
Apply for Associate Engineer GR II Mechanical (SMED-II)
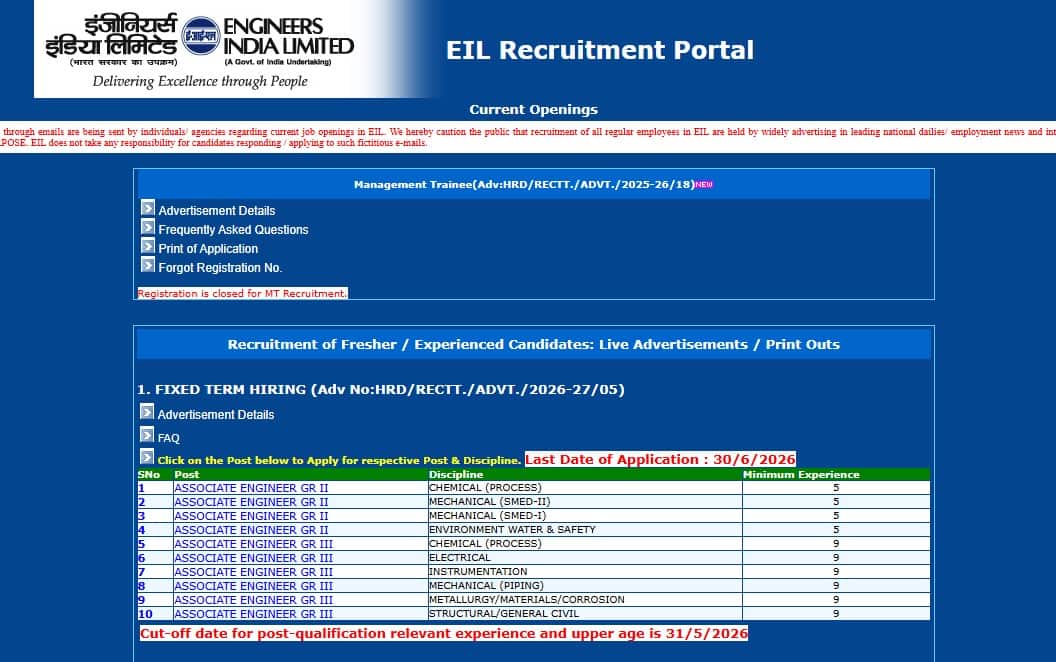(251, 502)
